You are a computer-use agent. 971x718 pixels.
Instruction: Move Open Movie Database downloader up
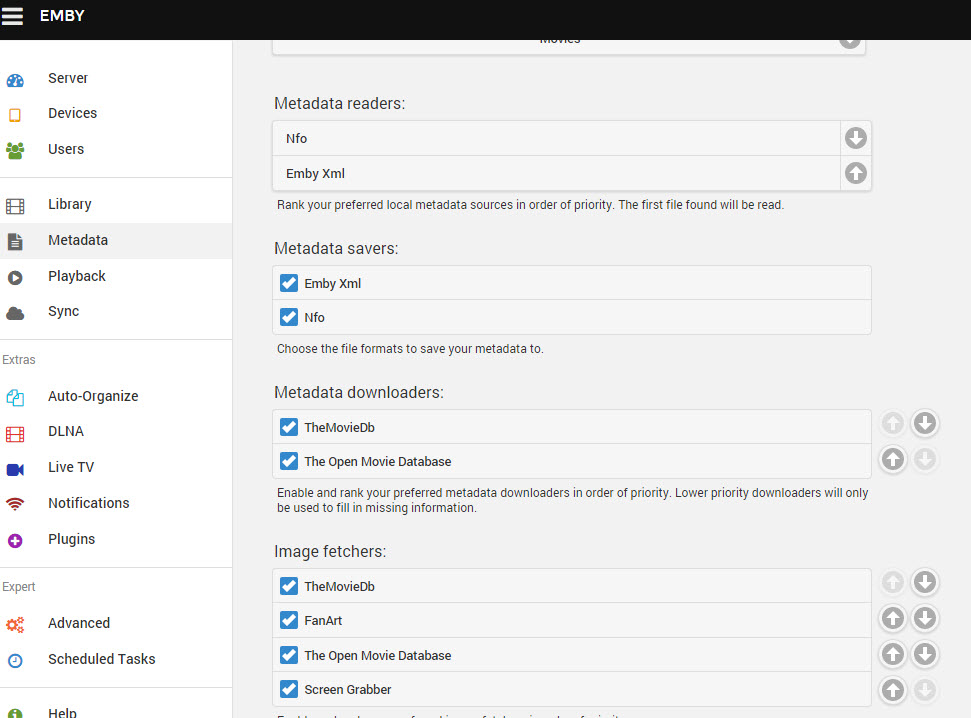click(x=893, y=459)
